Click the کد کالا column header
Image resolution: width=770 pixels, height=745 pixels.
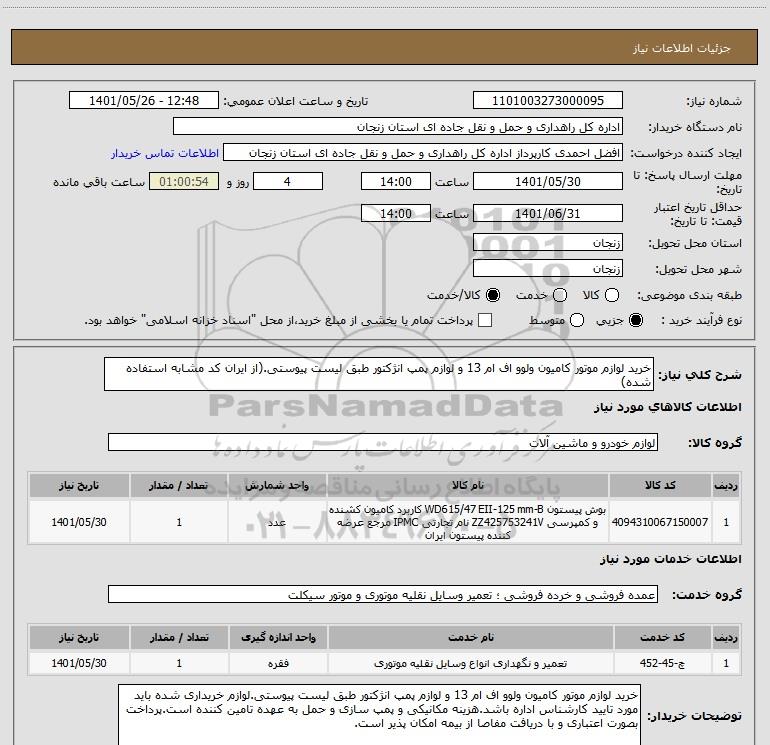tap(660, 485)
